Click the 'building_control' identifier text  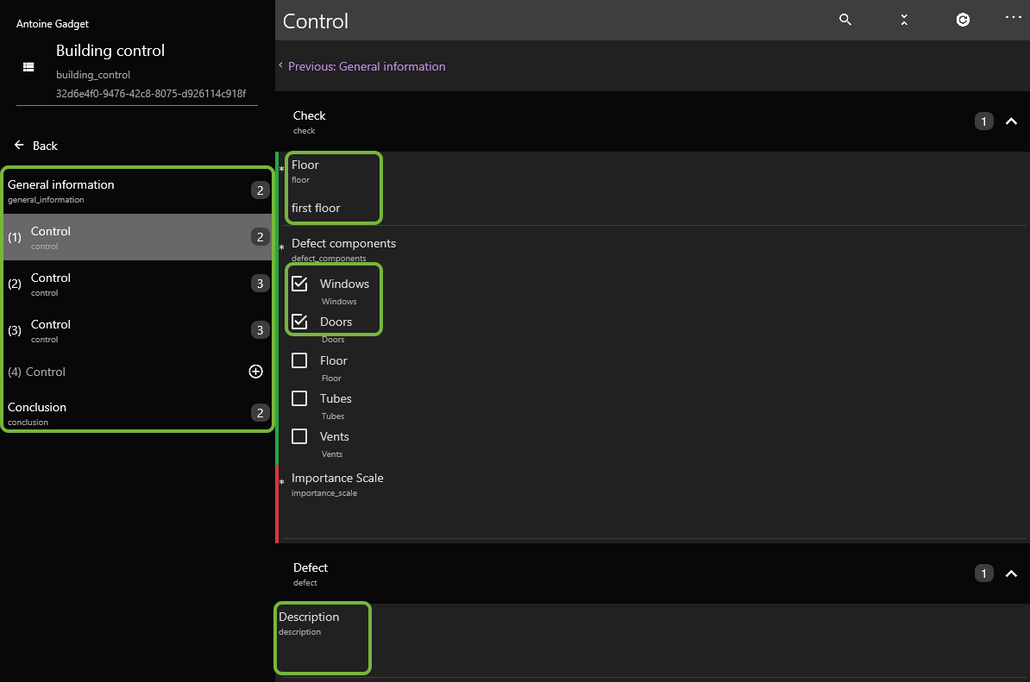tap(93, 75)
